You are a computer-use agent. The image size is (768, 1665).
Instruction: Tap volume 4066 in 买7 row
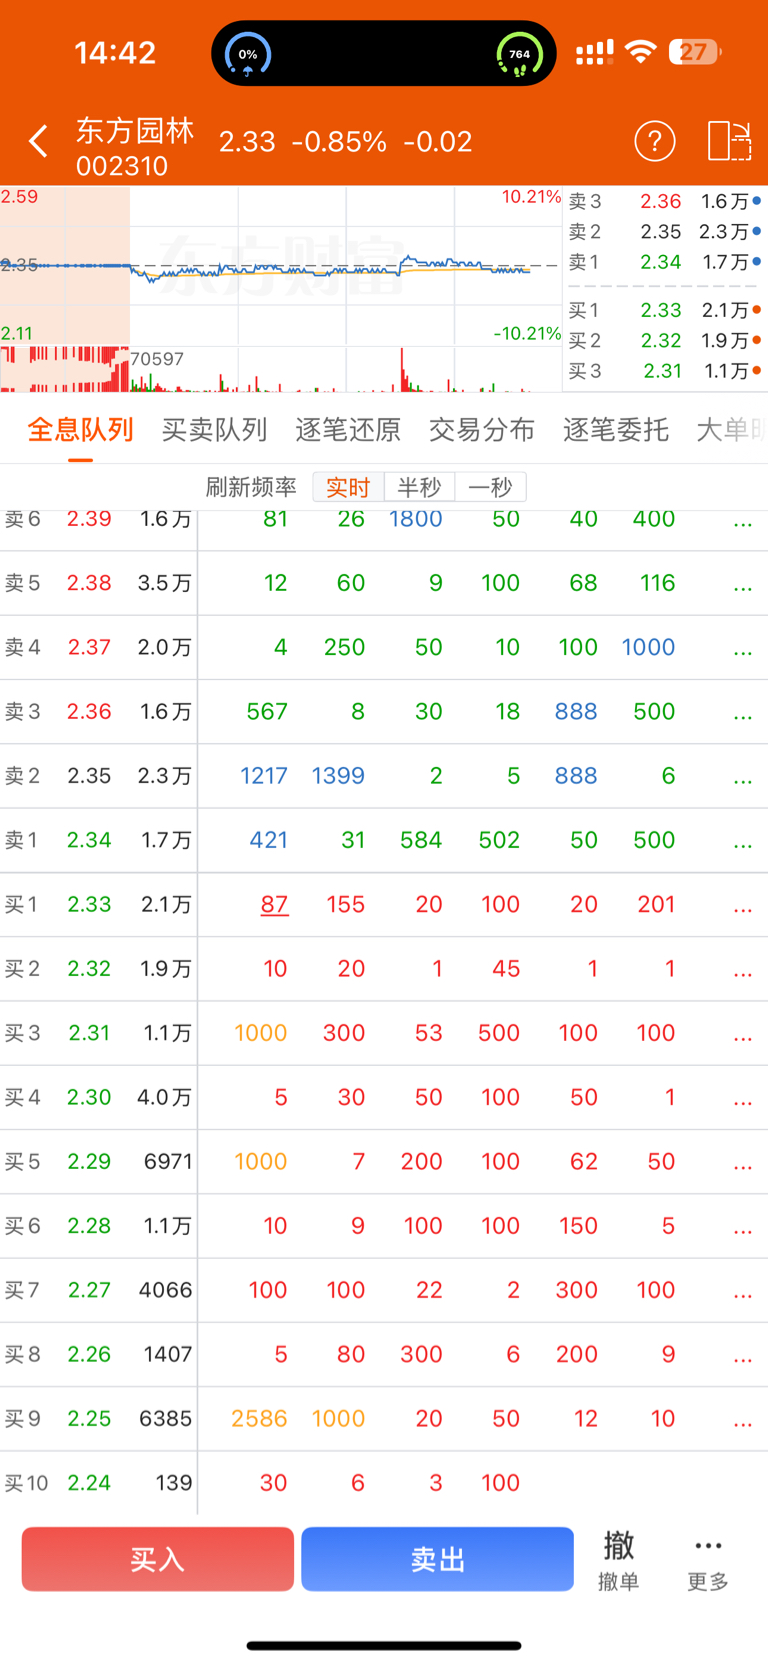point(166,1290)
